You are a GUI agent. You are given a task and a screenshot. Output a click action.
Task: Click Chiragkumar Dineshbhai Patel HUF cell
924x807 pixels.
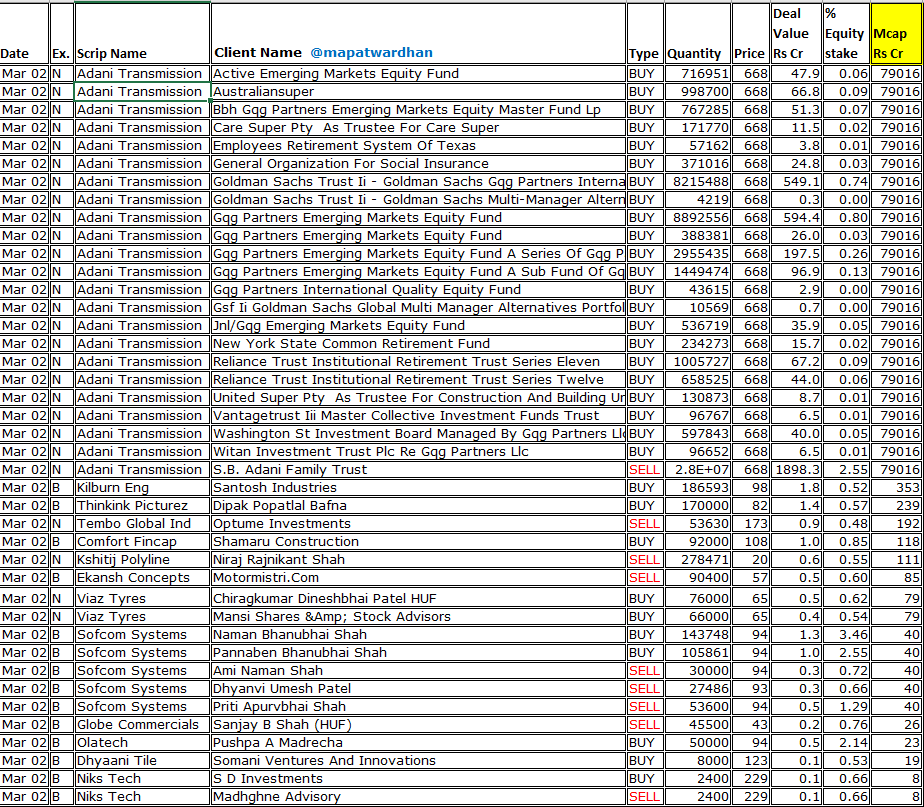pos(418,598)
